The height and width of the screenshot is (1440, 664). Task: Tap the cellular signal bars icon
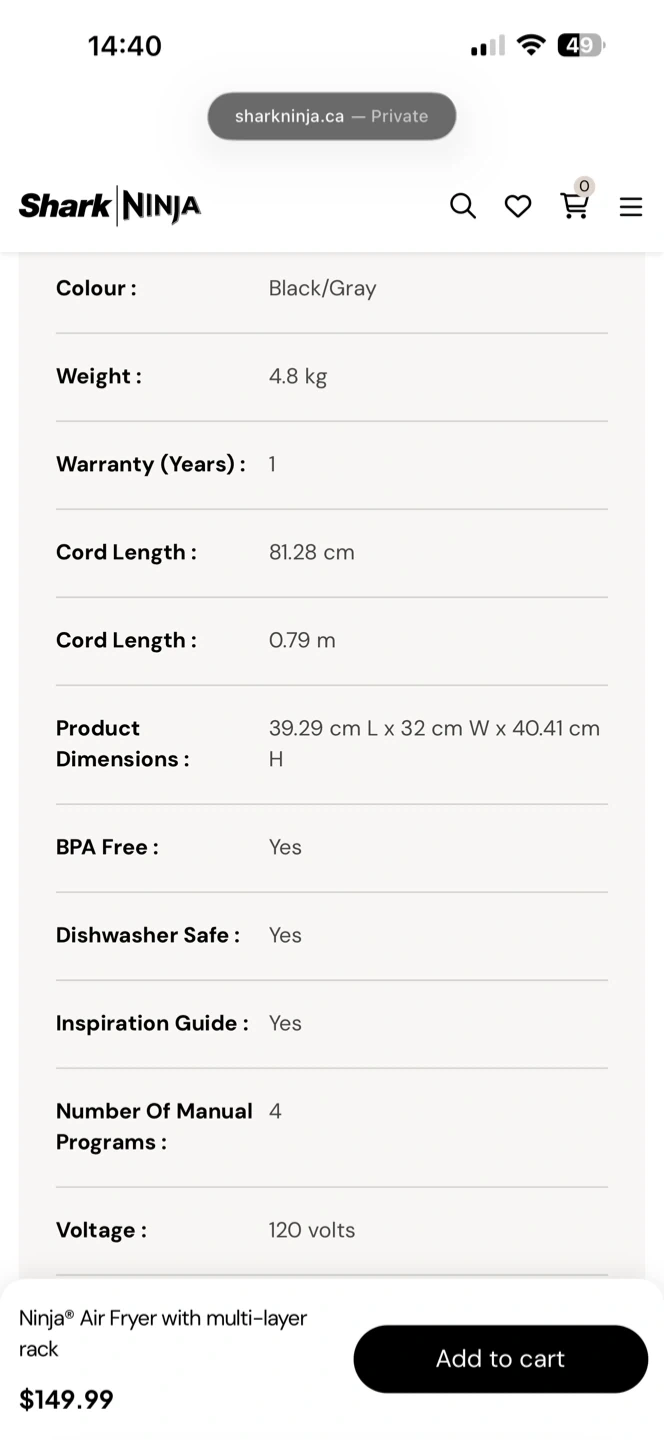(488, 46)
